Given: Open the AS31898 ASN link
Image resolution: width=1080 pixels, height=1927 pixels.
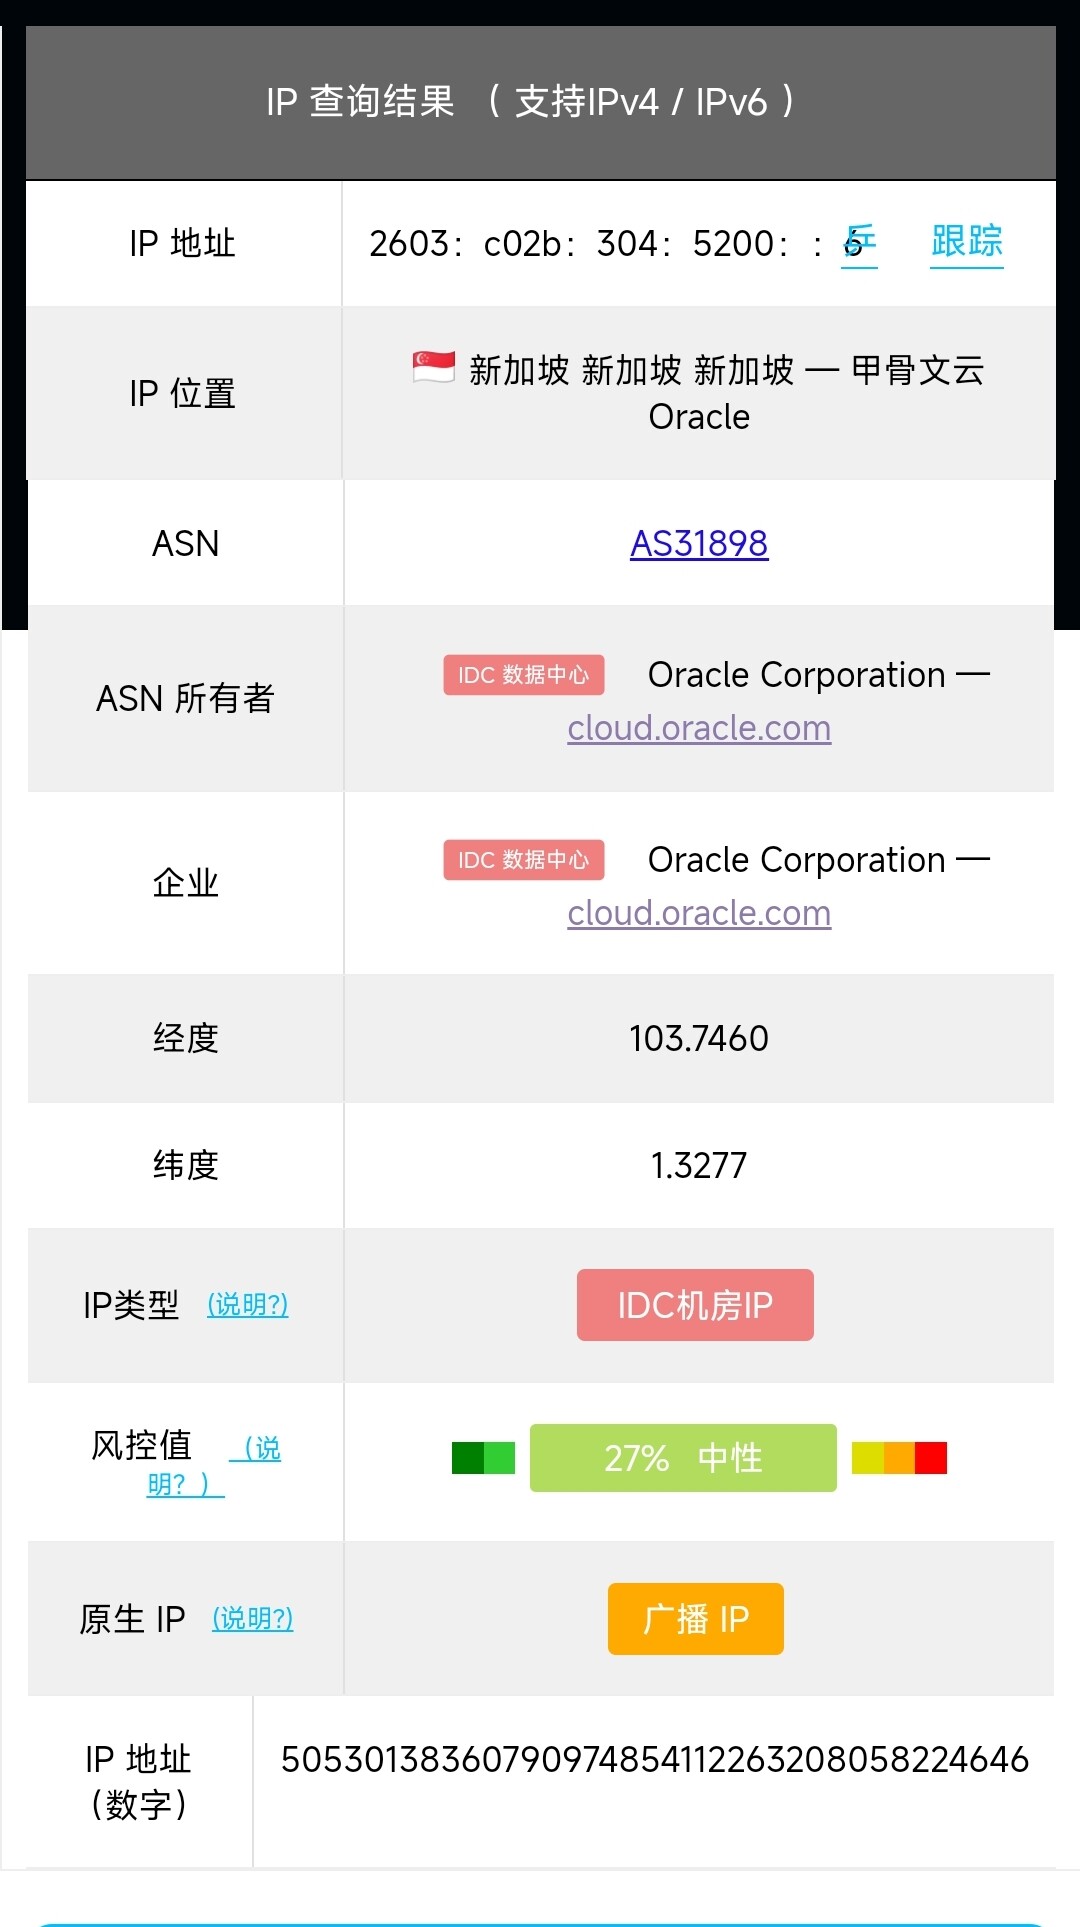Looking at the screenshot, I should tap(699, 544).
